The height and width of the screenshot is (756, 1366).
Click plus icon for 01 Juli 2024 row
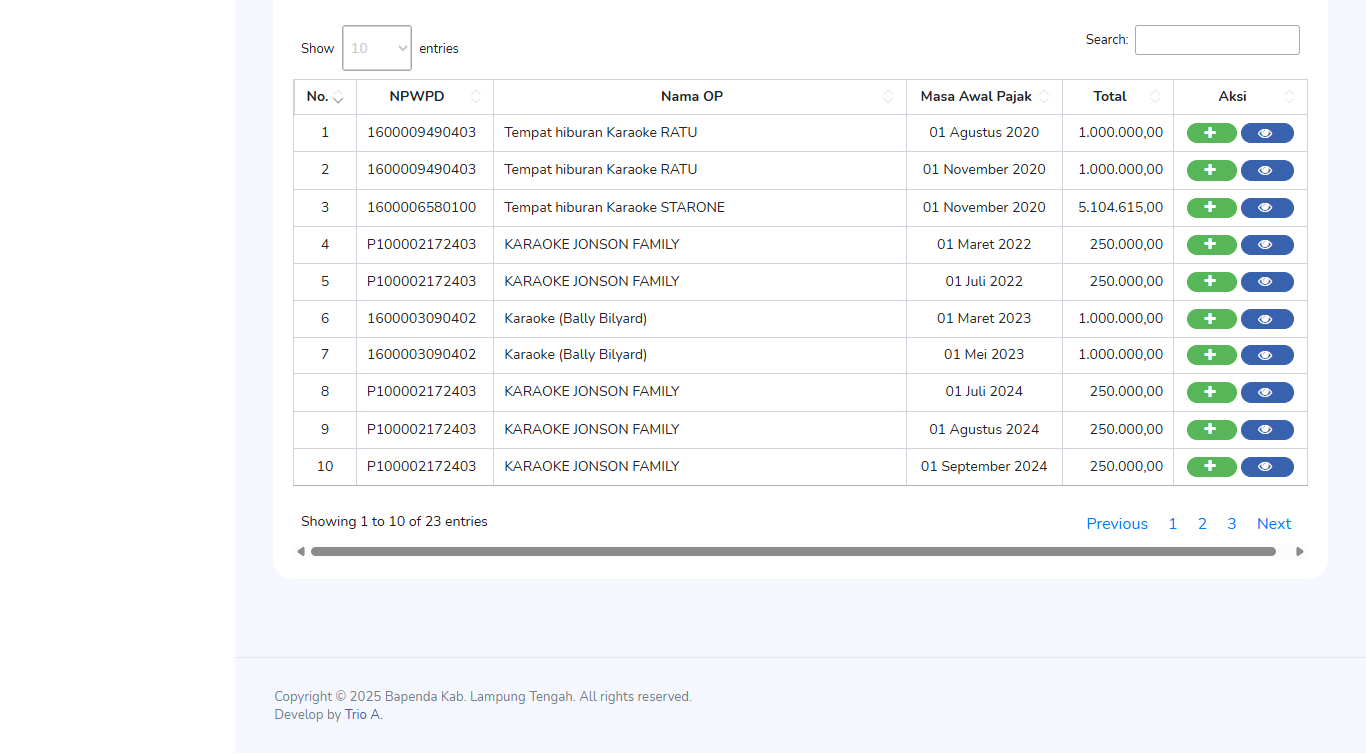1211,392
